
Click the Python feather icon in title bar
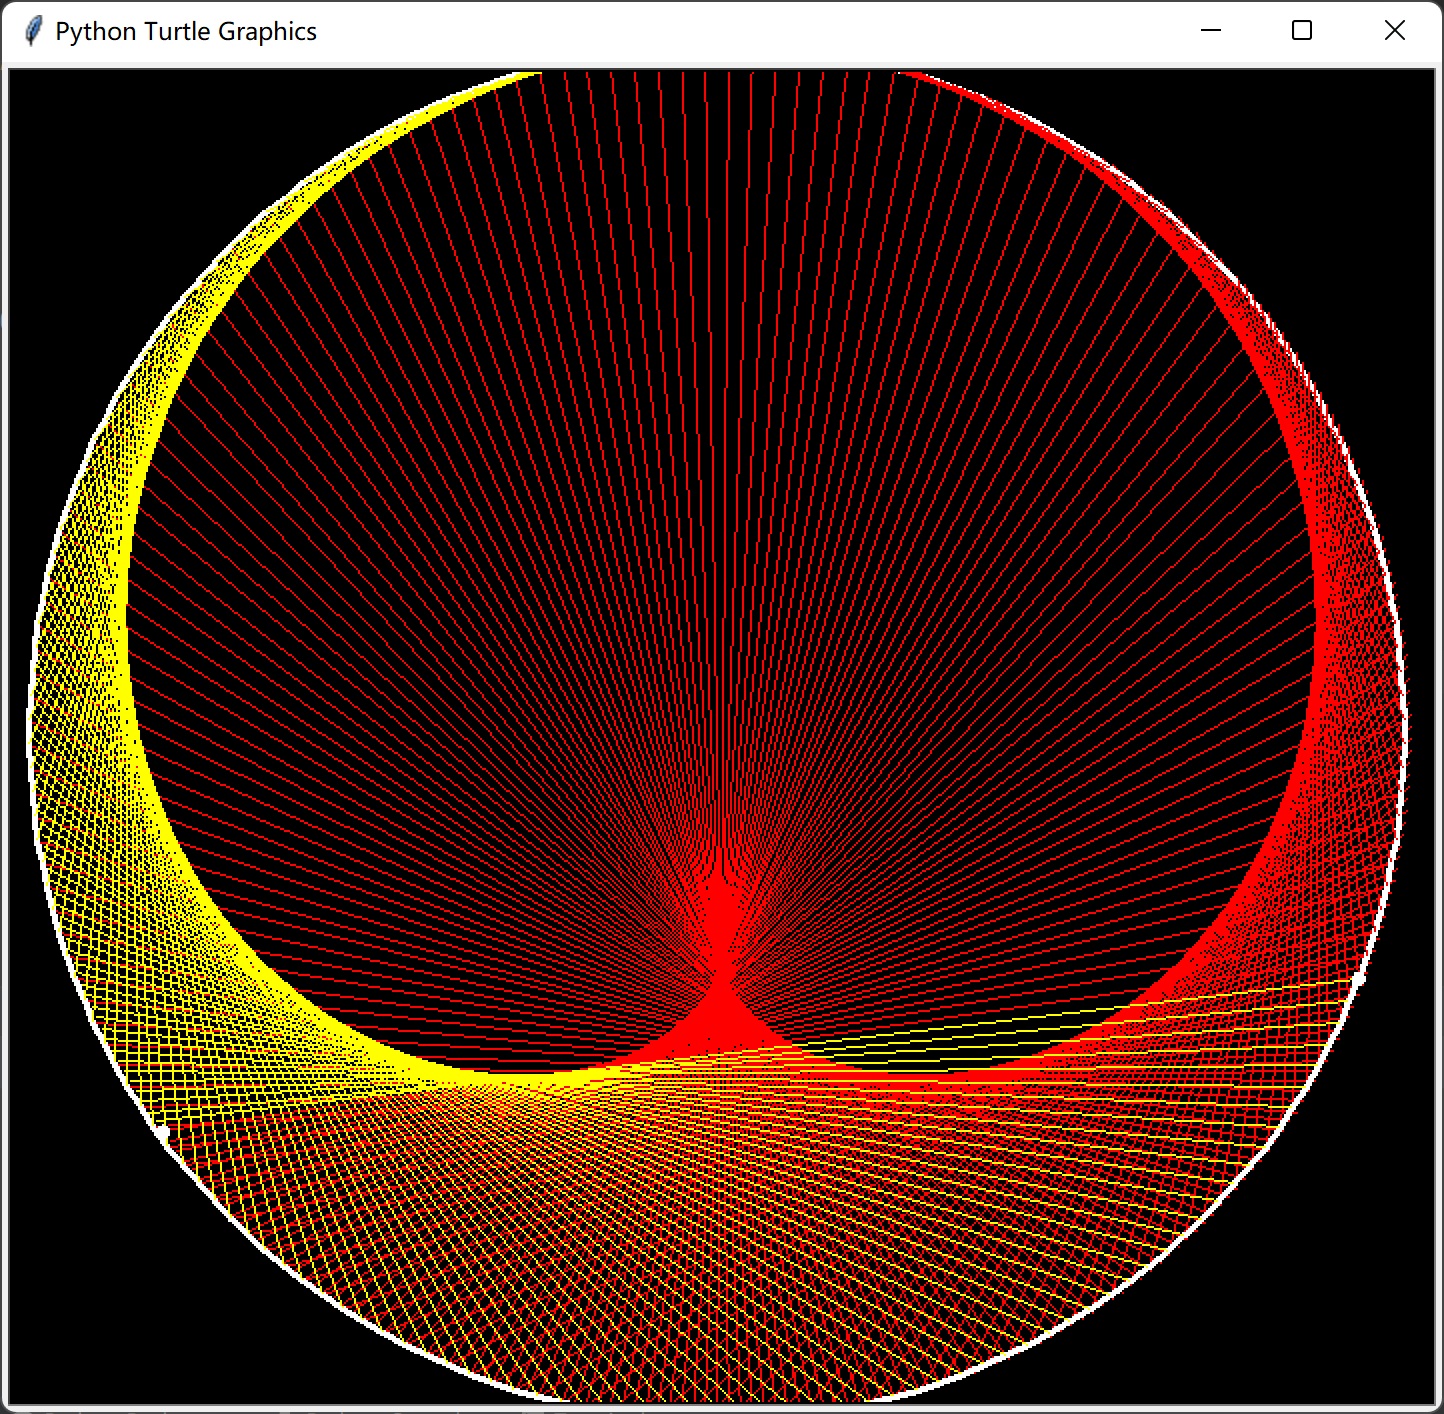click(x=33, y=31)
